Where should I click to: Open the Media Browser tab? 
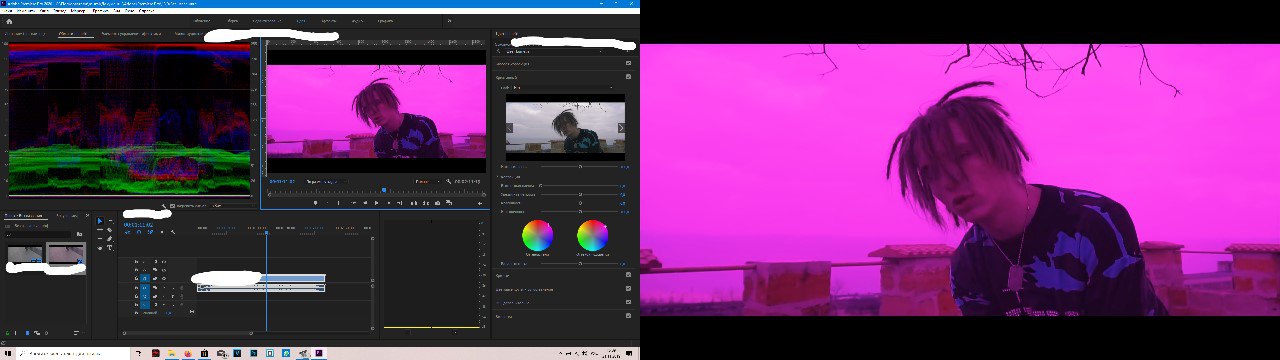pyautogui.click(x=66, y=216)
